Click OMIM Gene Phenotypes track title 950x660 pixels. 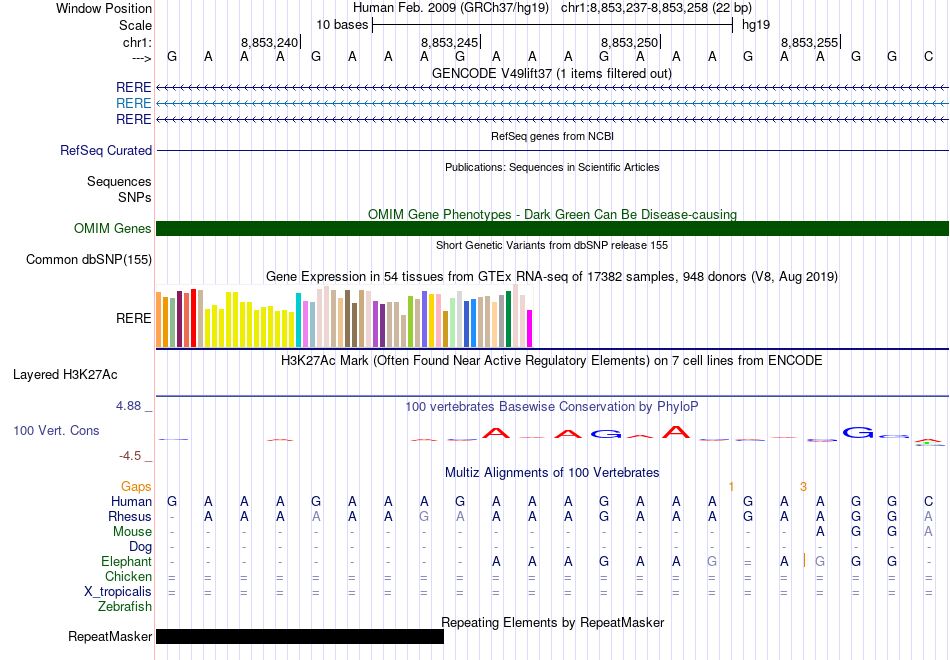click(552, 215)
